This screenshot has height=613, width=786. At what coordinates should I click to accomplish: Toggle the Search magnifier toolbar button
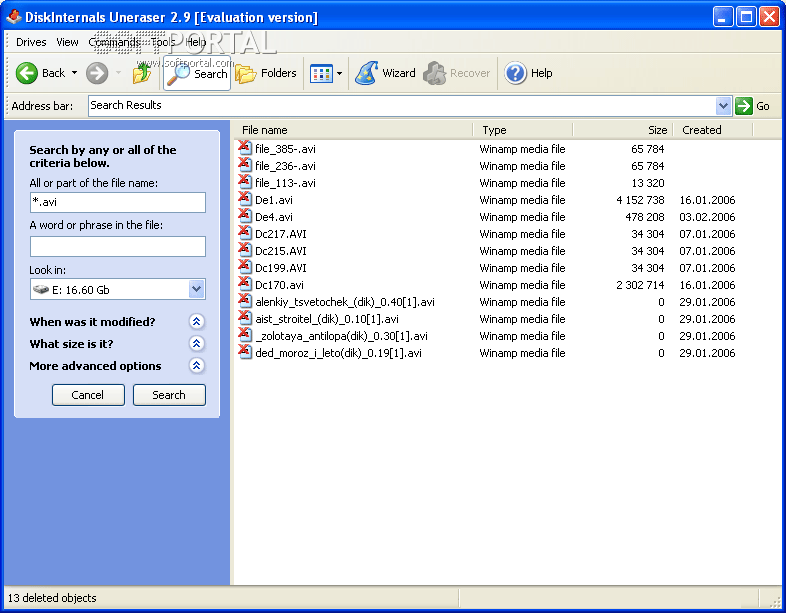click(x=196, y=73)
